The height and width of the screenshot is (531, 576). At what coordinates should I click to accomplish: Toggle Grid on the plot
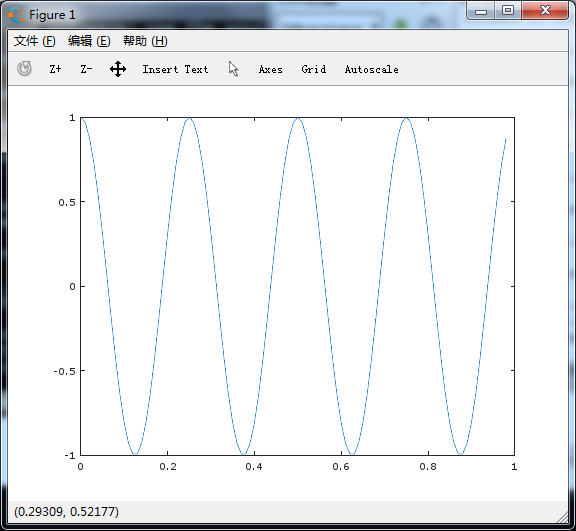(314, 69)
